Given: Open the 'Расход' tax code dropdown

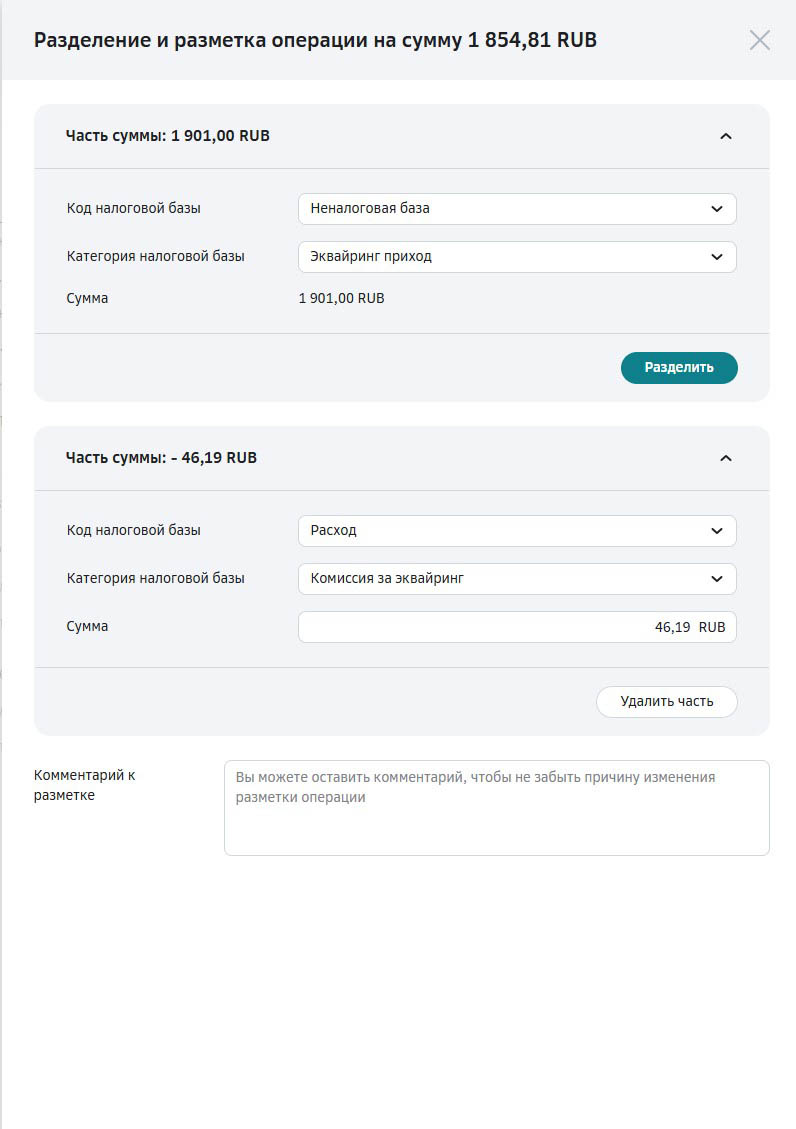Looking at the screenshot, I should 517,531.
